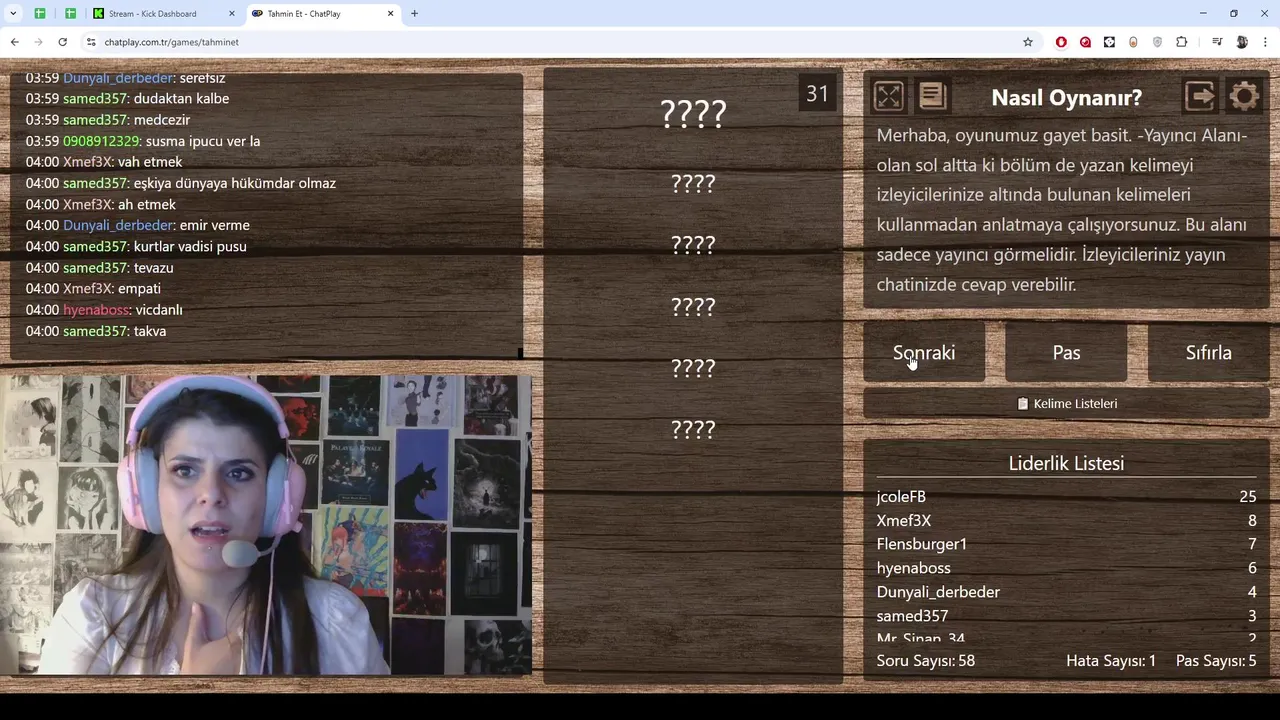This screenshot has width=1280, height=720.
Task: Click the fullscreen expand icon in game panel
Action: 888,96
